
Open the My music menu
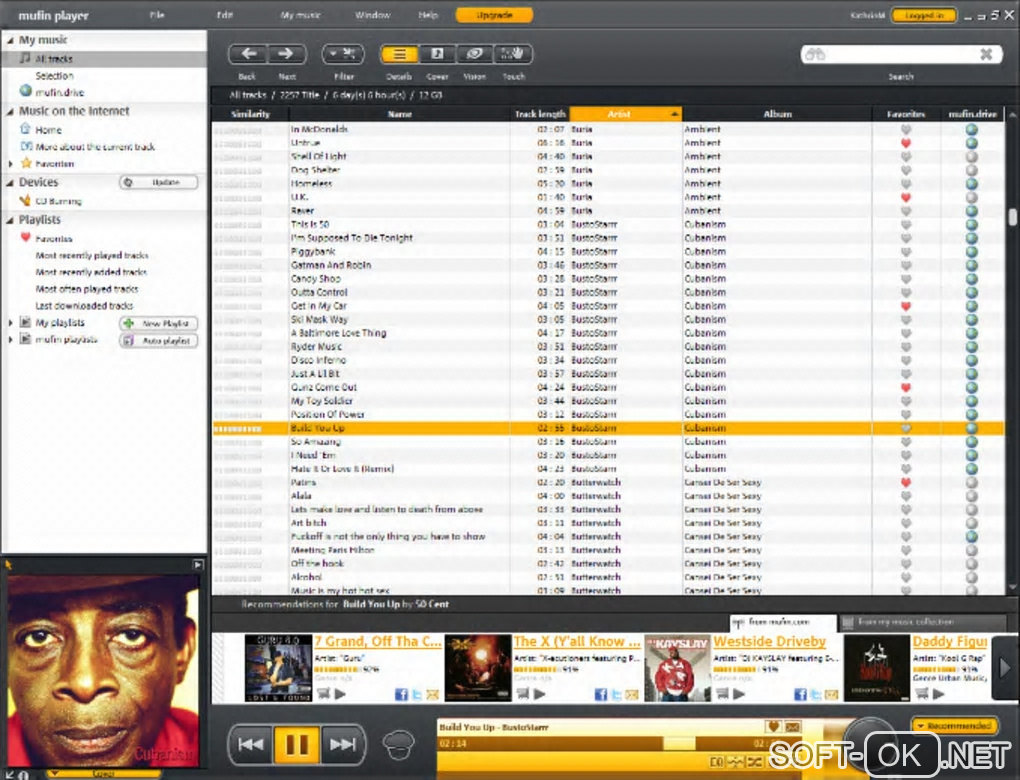300,15
